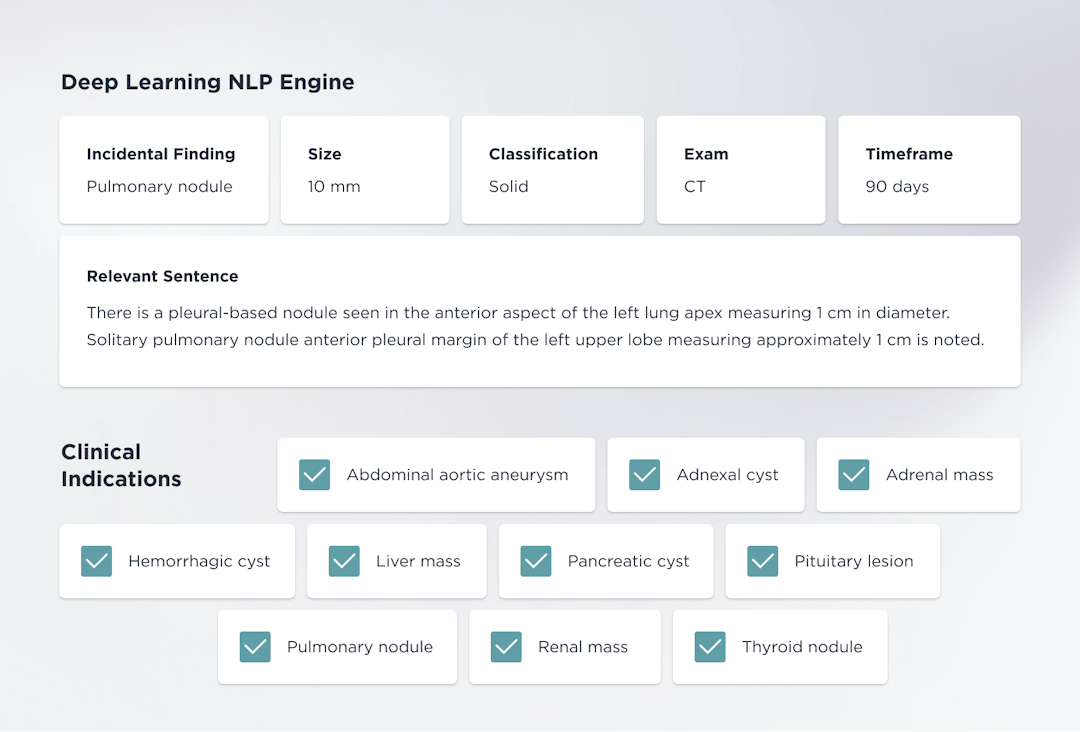
Task: Uncheck the Abdominal aortic aneurysm checkbox
Action: click(x=315, y=475)
